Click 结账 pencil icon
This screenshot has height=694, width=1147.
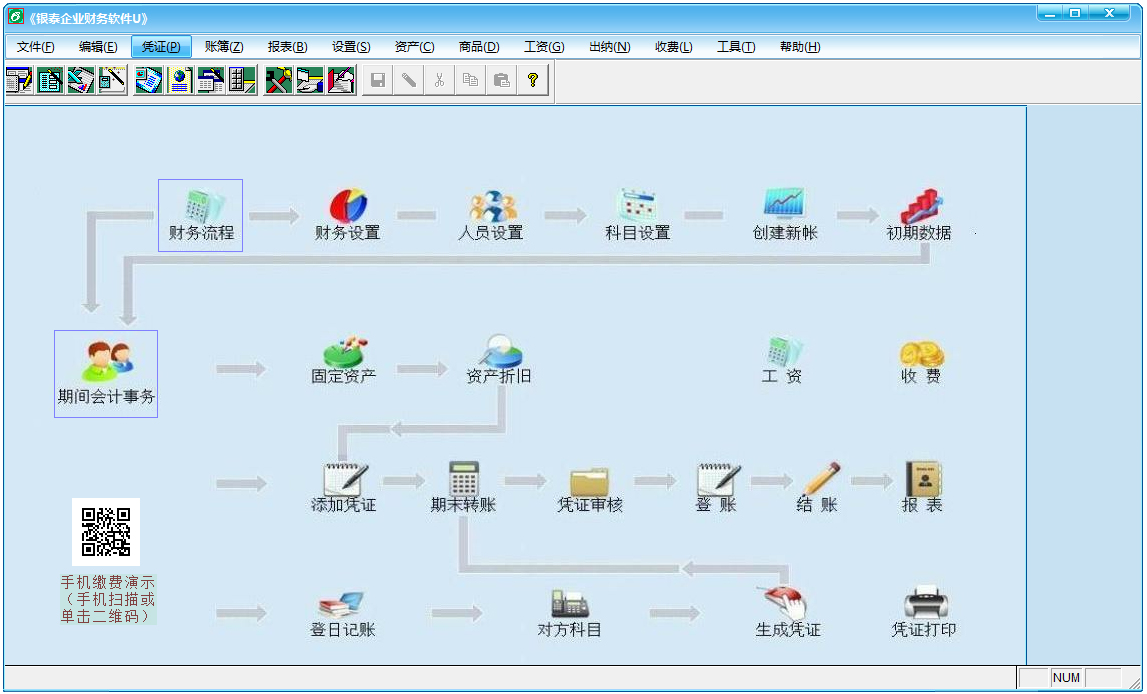818,488
